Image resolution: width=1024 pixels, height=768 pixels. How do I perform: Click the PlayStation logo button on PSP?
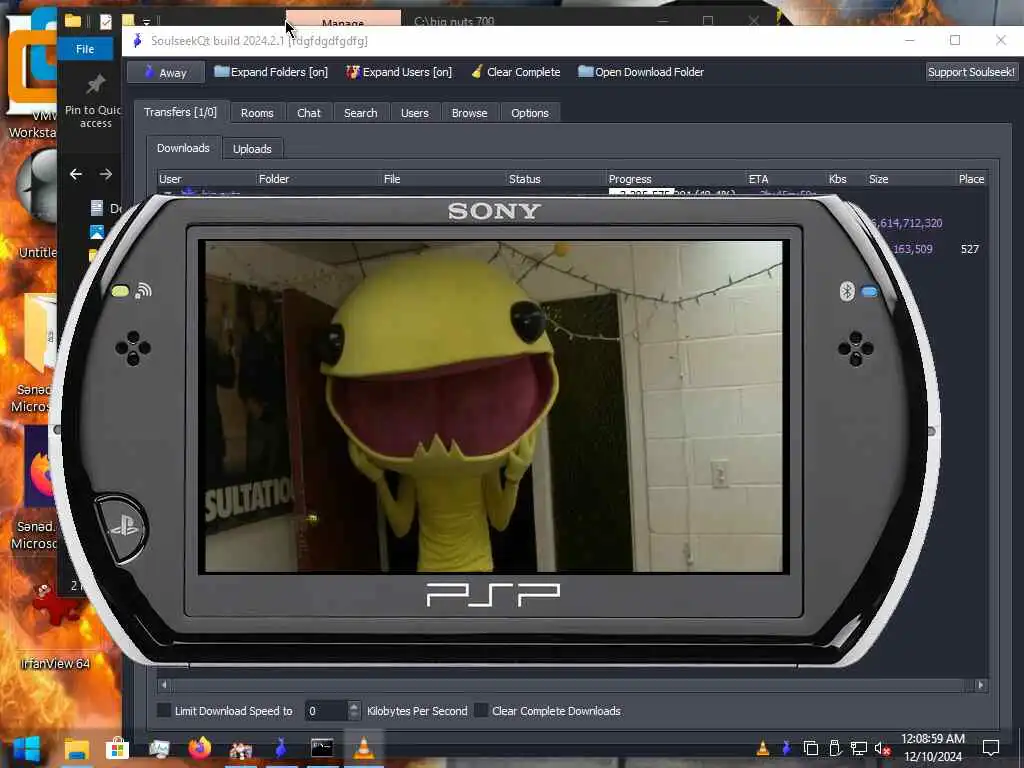pos(122,528)
